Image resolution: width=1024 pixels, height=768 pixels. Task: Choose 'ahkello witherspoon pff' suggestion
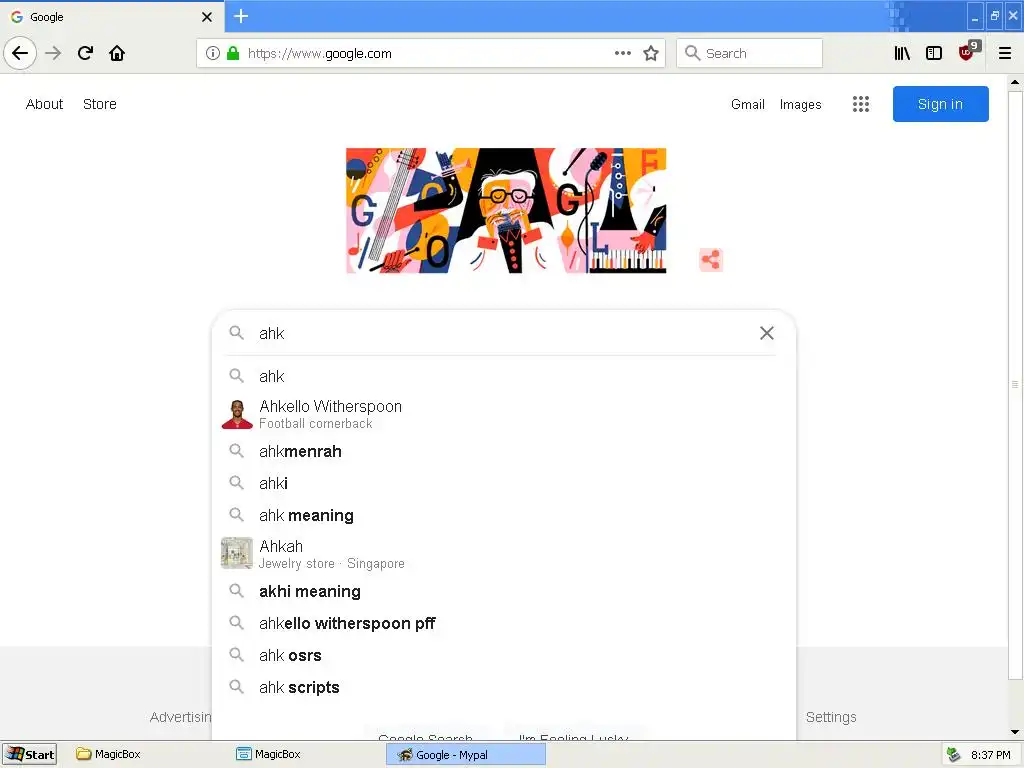[503, 623]
